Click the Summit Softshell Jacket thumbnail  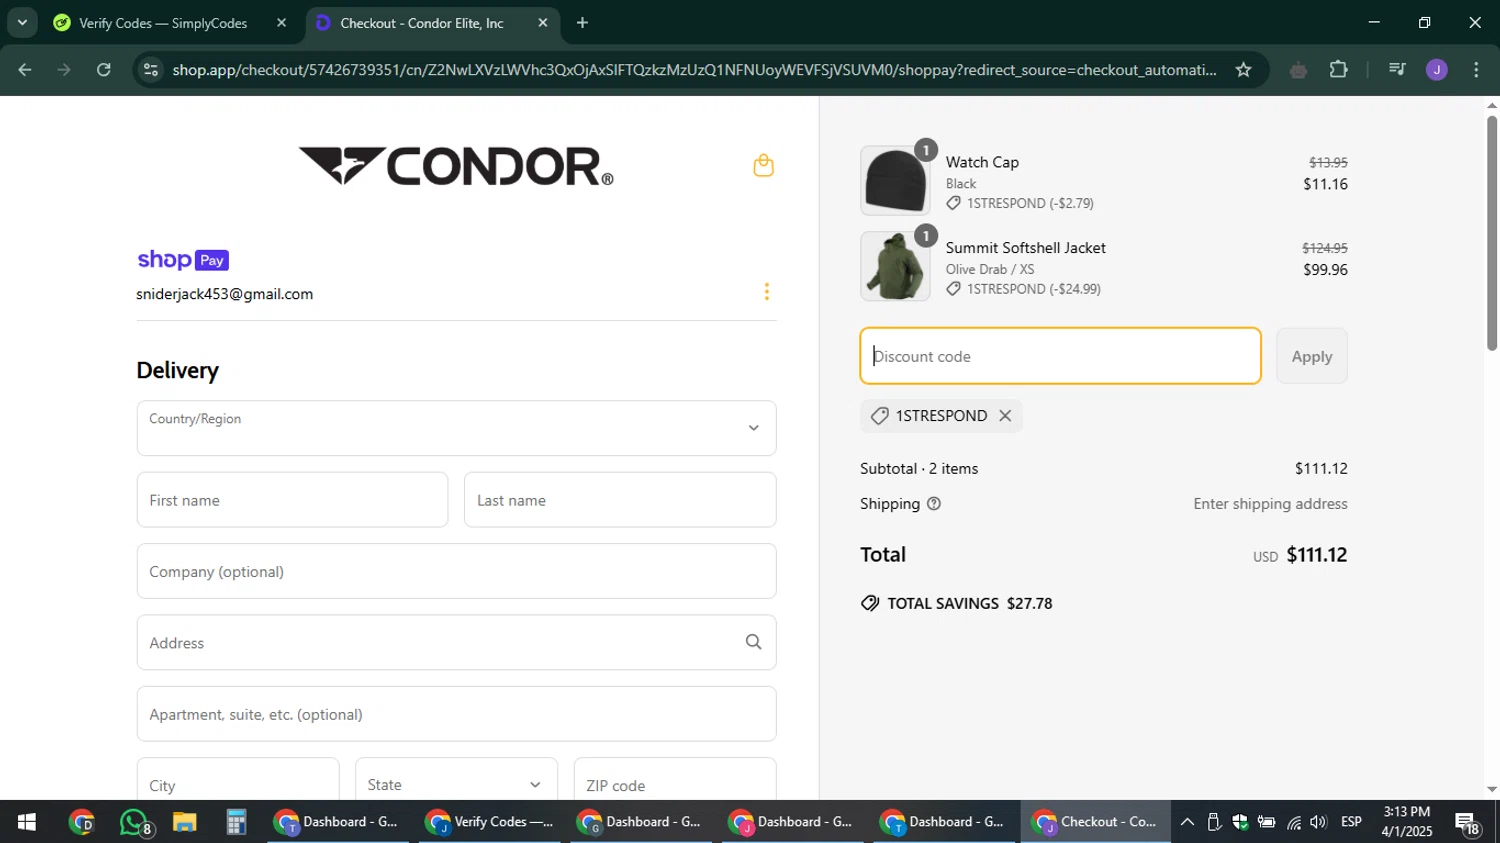pos(895,266)
